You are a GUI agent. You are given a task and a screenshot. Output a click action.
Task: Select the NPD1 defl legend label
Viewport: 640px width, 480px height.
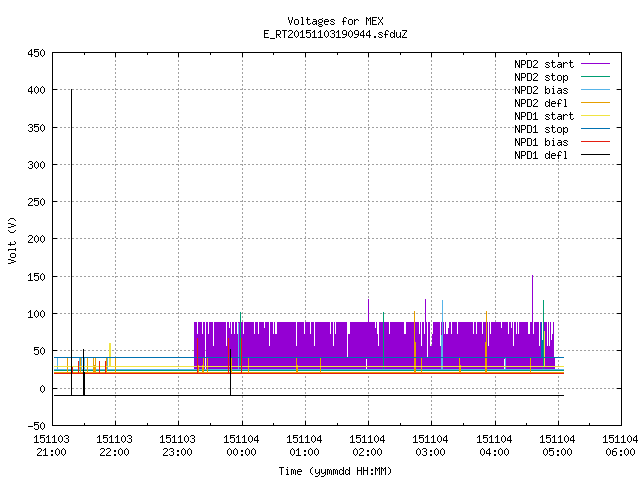click(x=541, y=155)
